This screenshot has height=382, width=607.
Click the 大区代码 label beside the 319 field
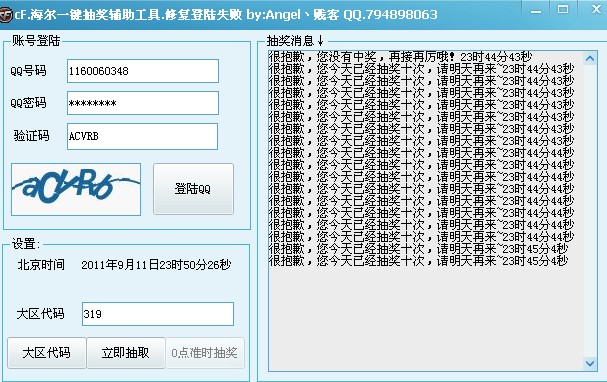(40, 313)
